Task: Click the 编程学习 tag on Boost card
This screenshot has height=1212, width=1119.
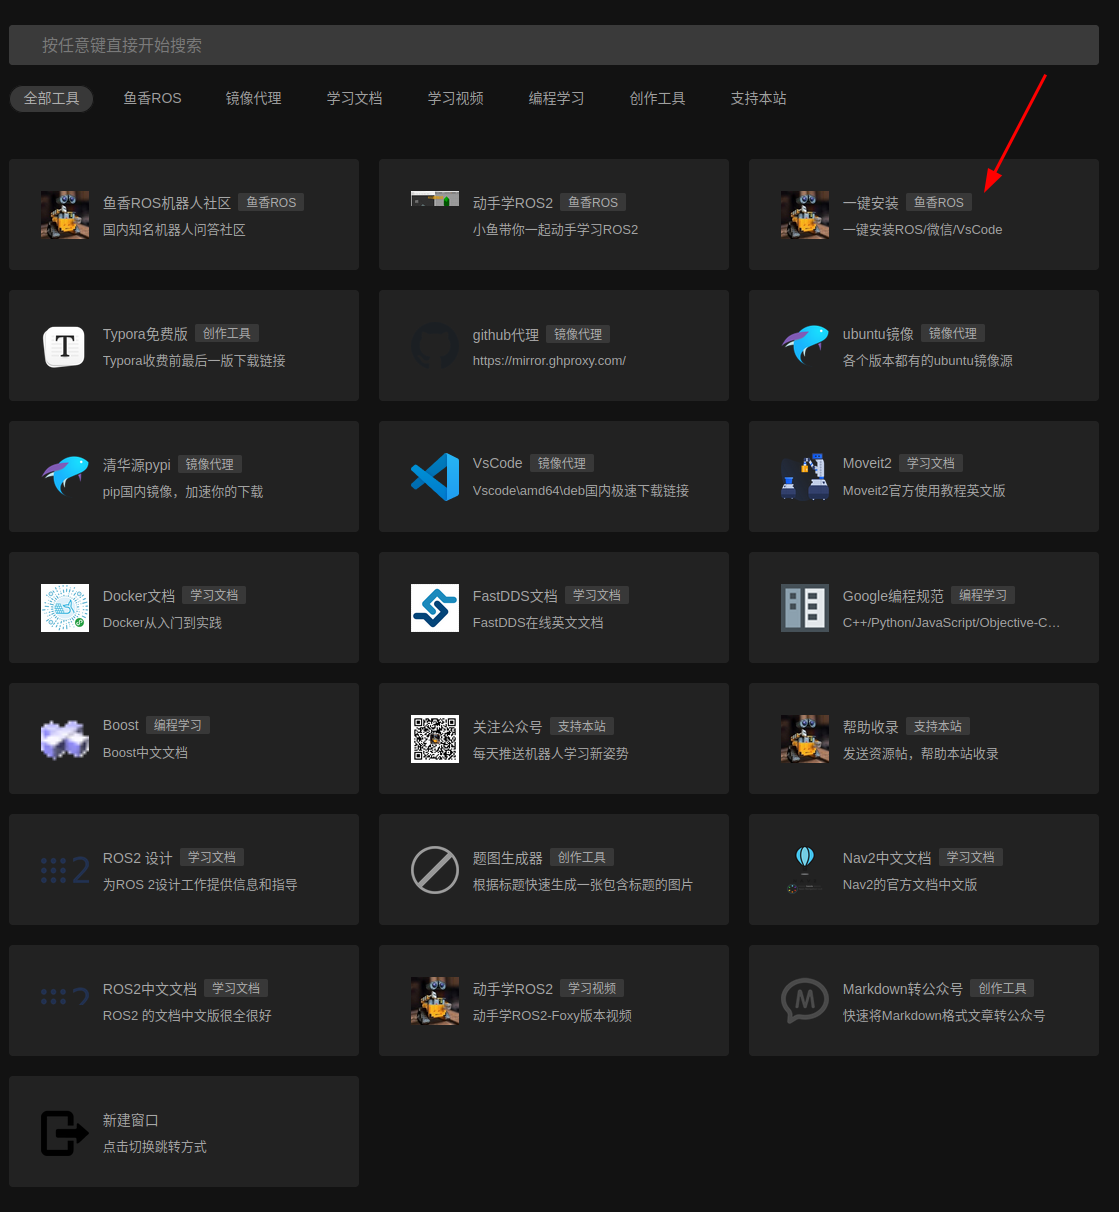Action: click(178, 725)
